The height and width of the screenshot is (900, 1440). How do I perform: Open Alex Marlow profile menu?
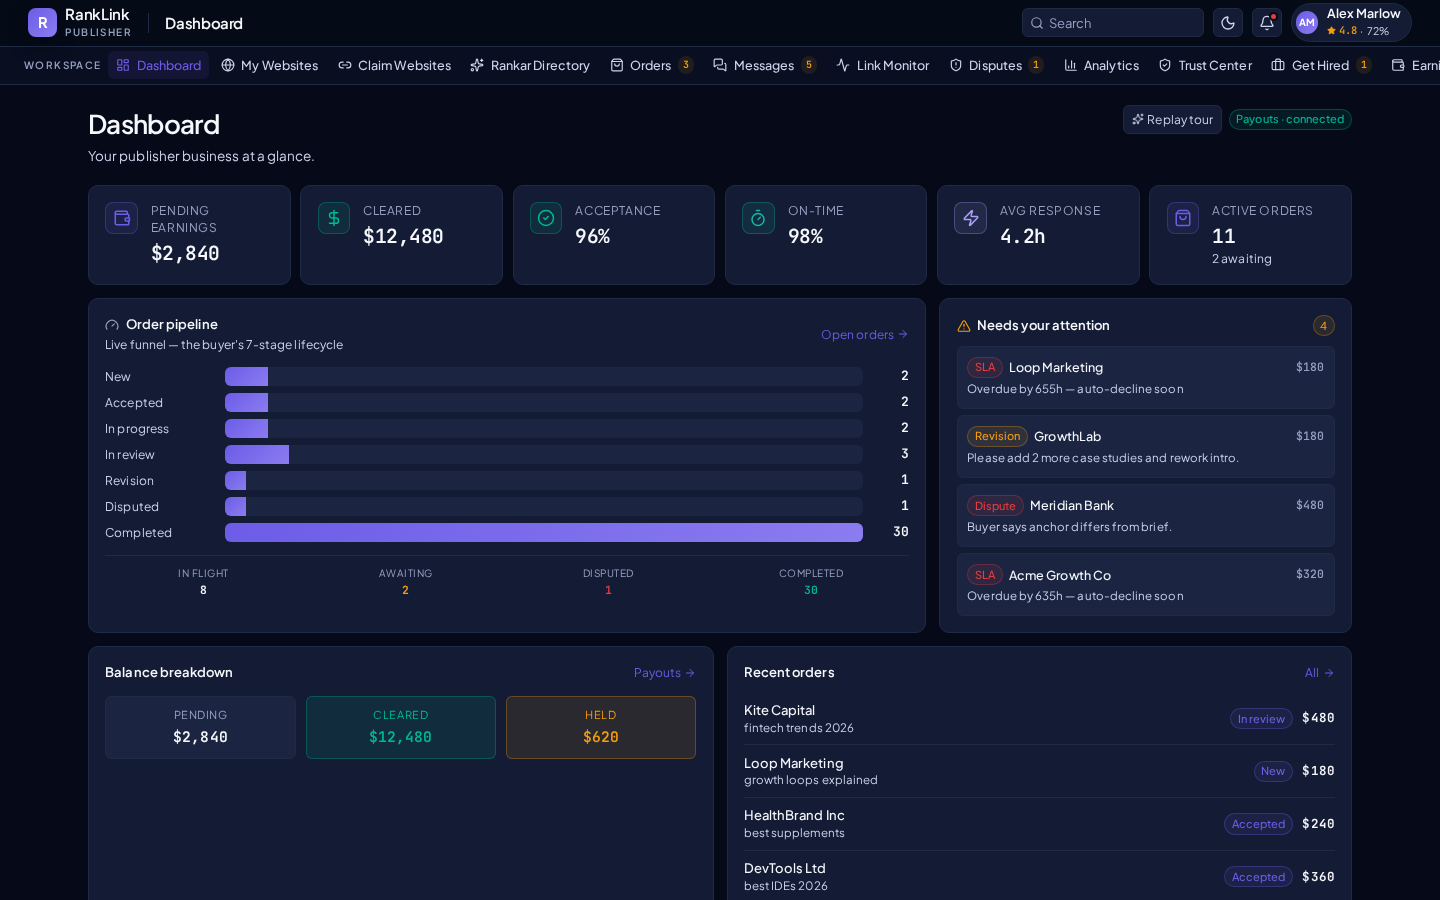pos(1351,22)
